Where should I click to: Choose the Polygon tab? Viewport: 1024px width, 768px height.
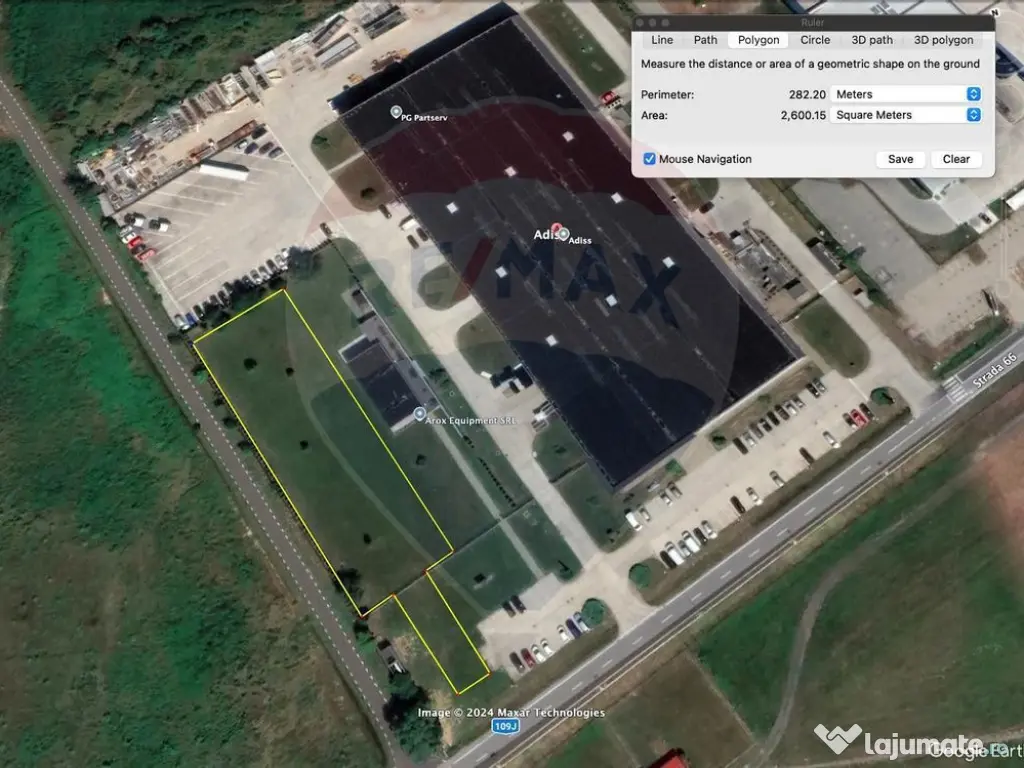pyautogui.click(x=758, y=40)
